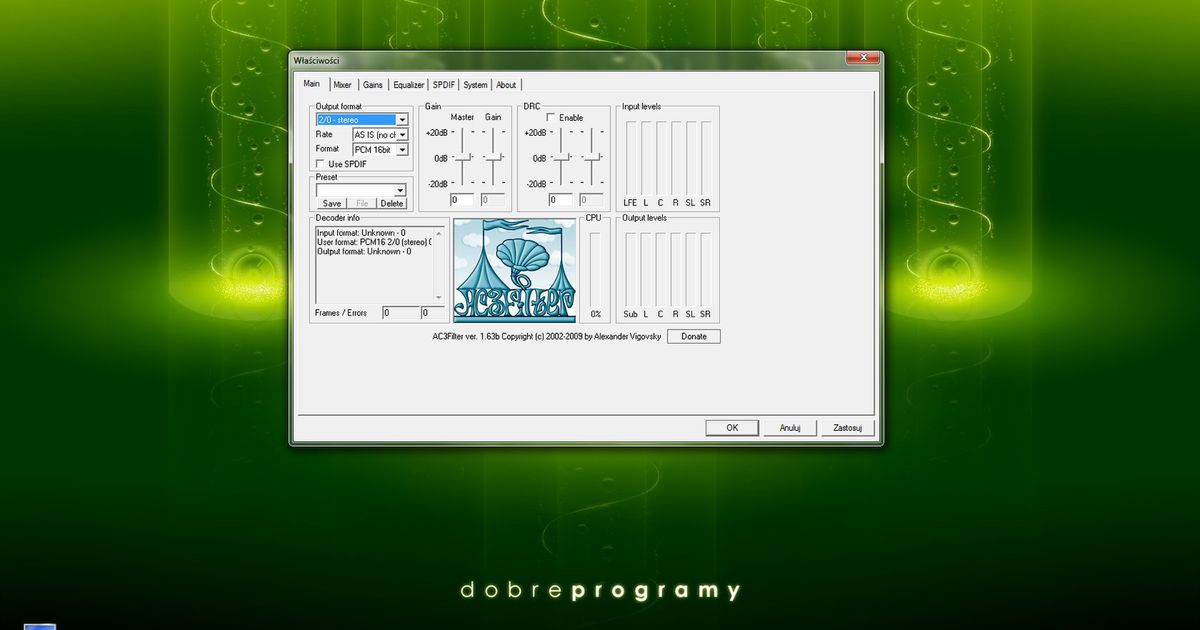The height and width of the screenshot is (630, 1200).
Task: Open the Equalizer tab
Action: (x=408, y=84)
